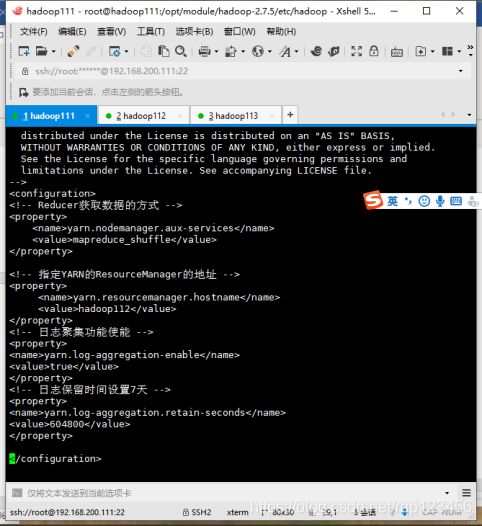The width and height of the screenshot is (482, 526).
Task: Click the file transfer icon
Action: point(231,51)
